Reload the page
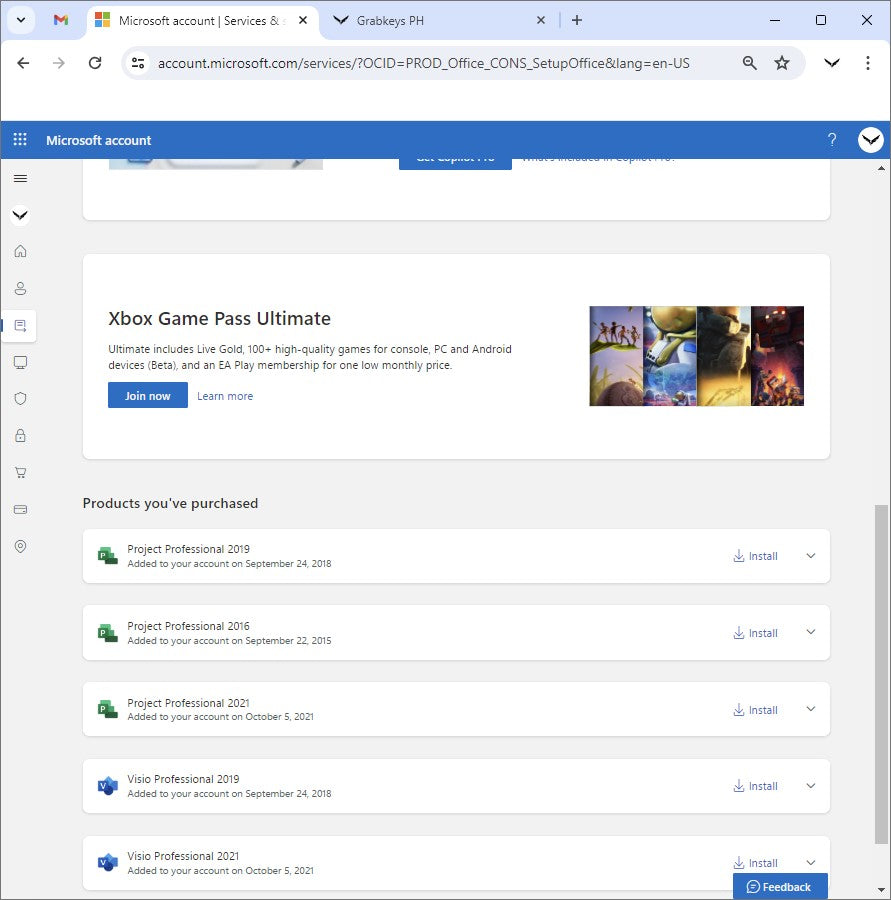 pos(95,63)
